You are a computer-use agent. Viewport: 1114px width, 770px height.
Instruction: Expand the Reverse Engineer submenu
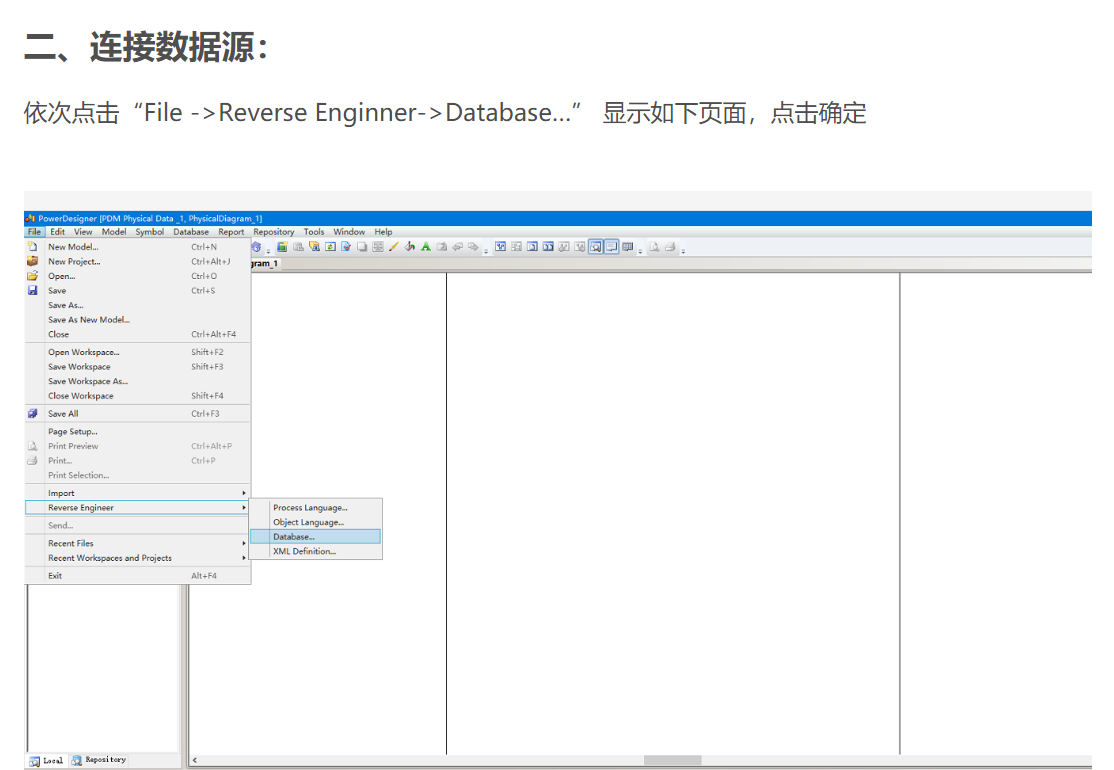(136, 507)
